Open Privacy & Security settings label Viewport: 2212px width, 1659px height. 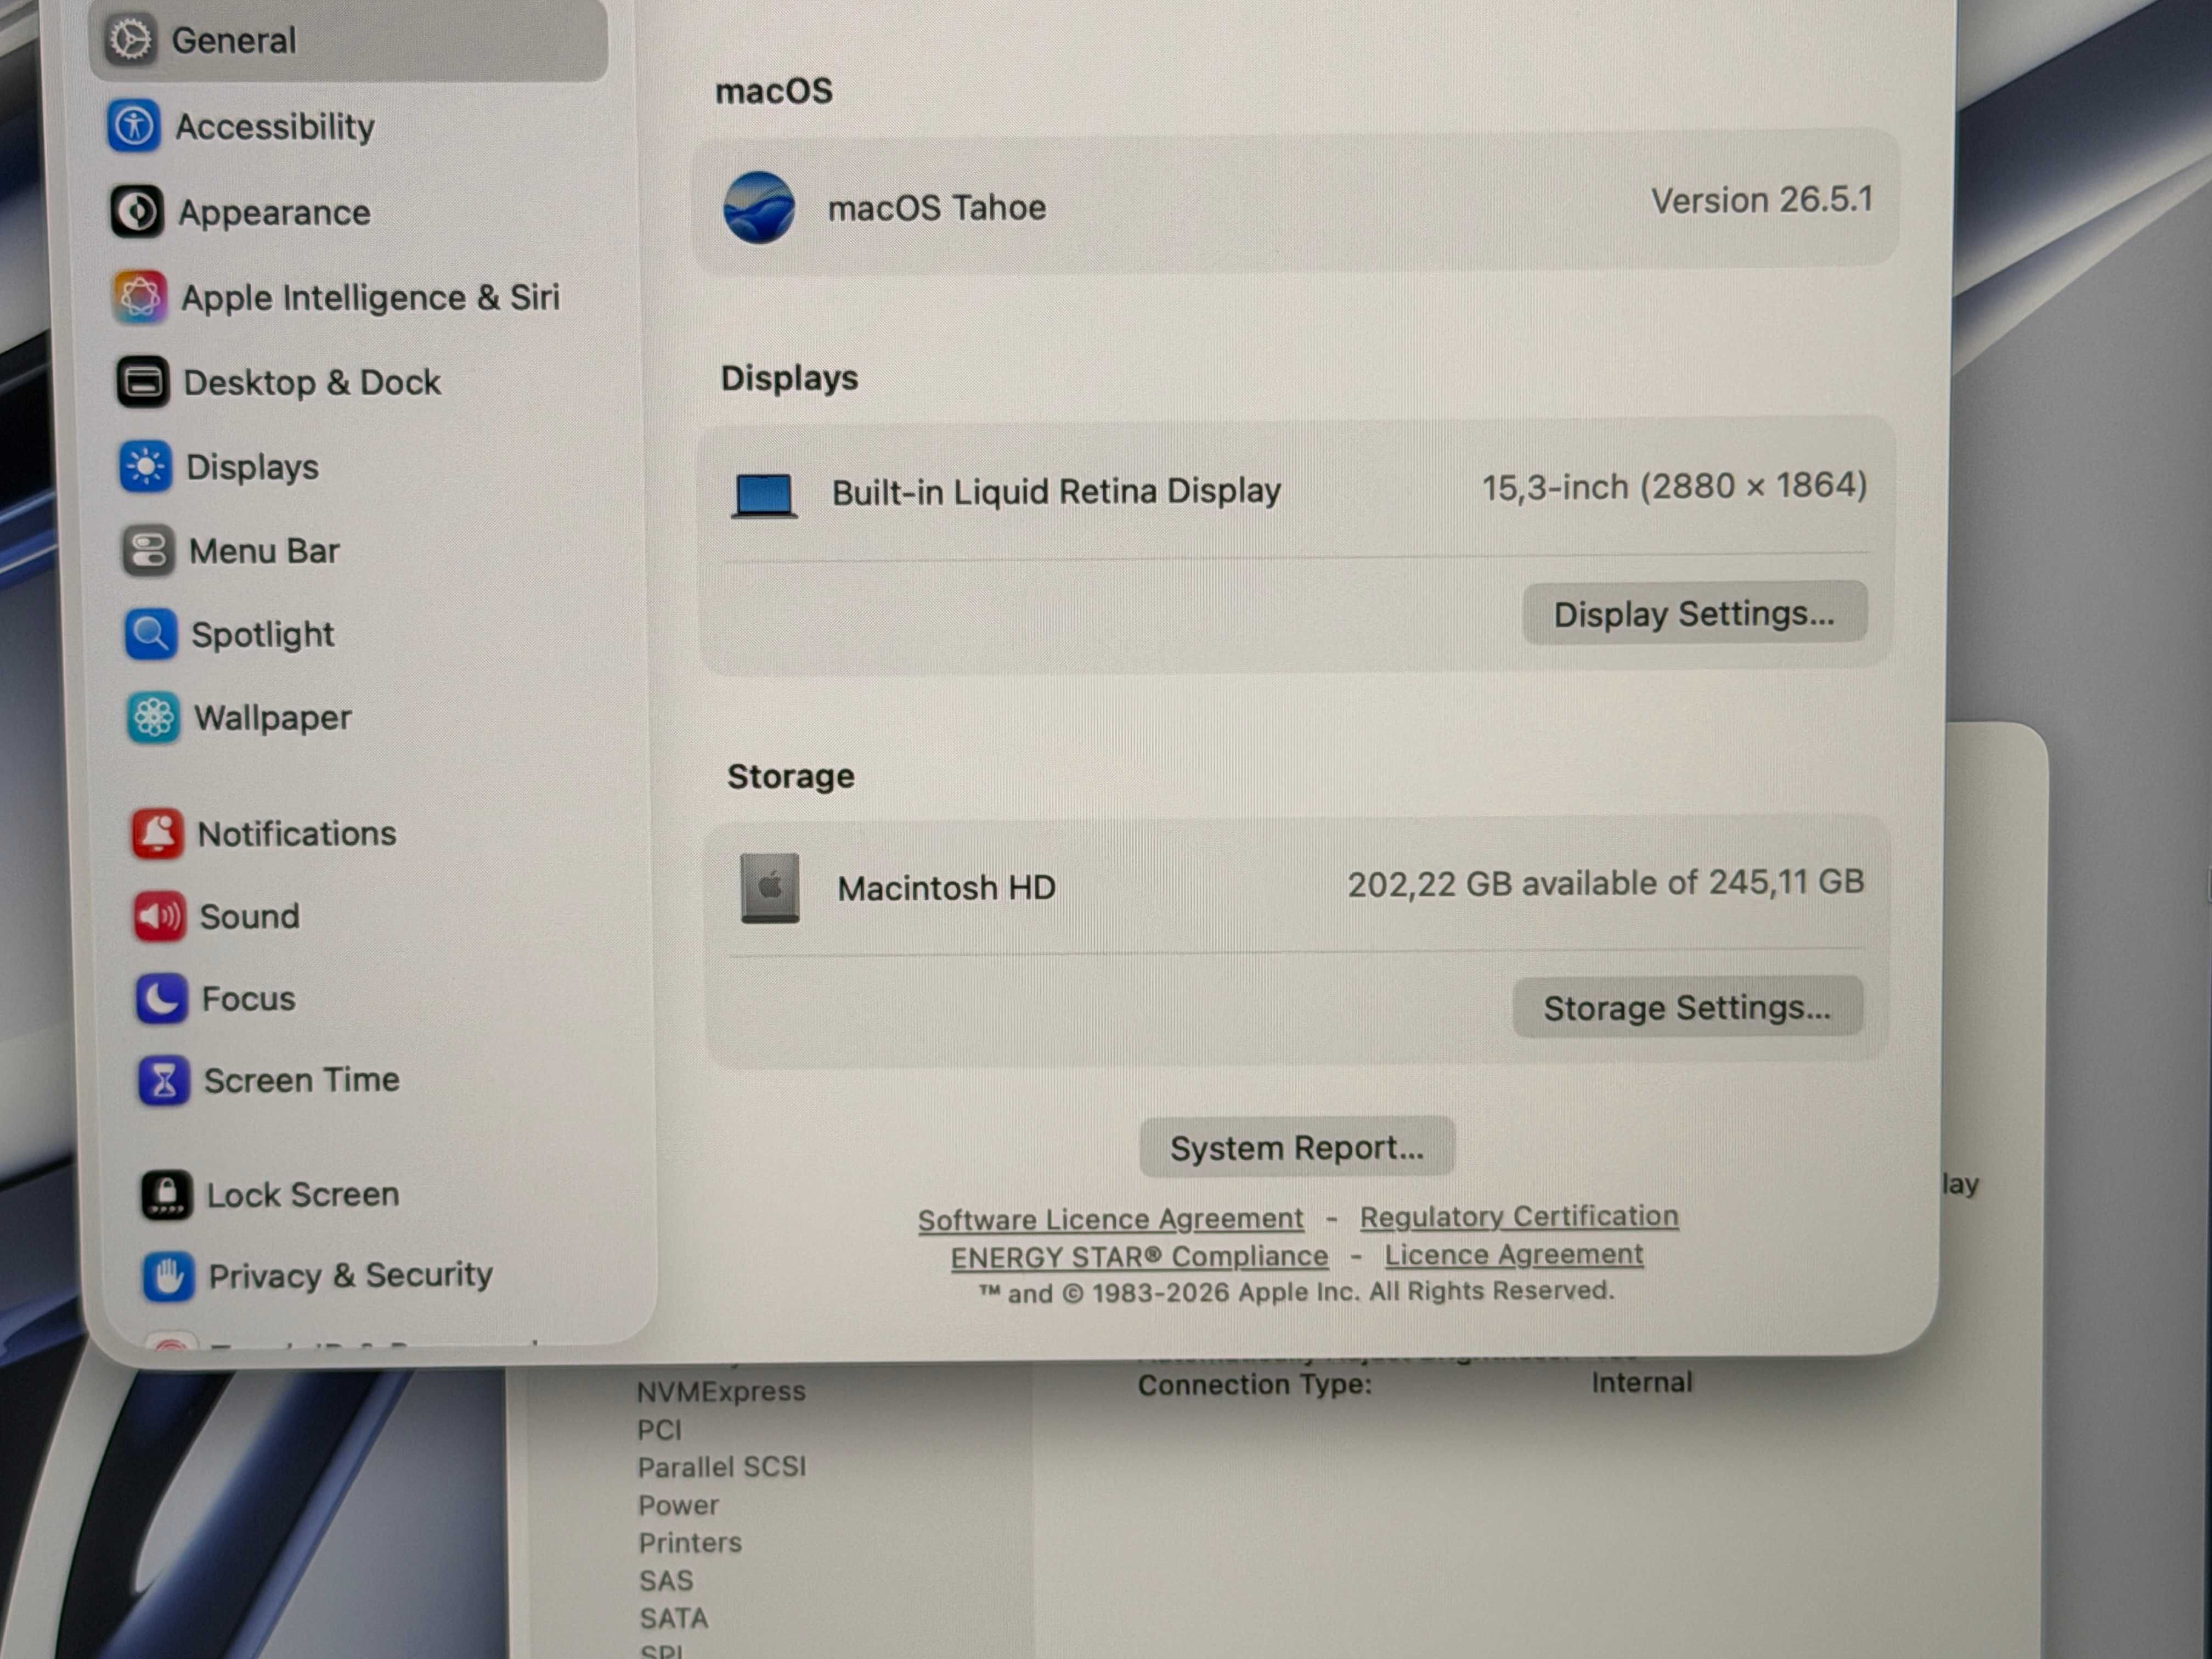(x=351, y=1275)
